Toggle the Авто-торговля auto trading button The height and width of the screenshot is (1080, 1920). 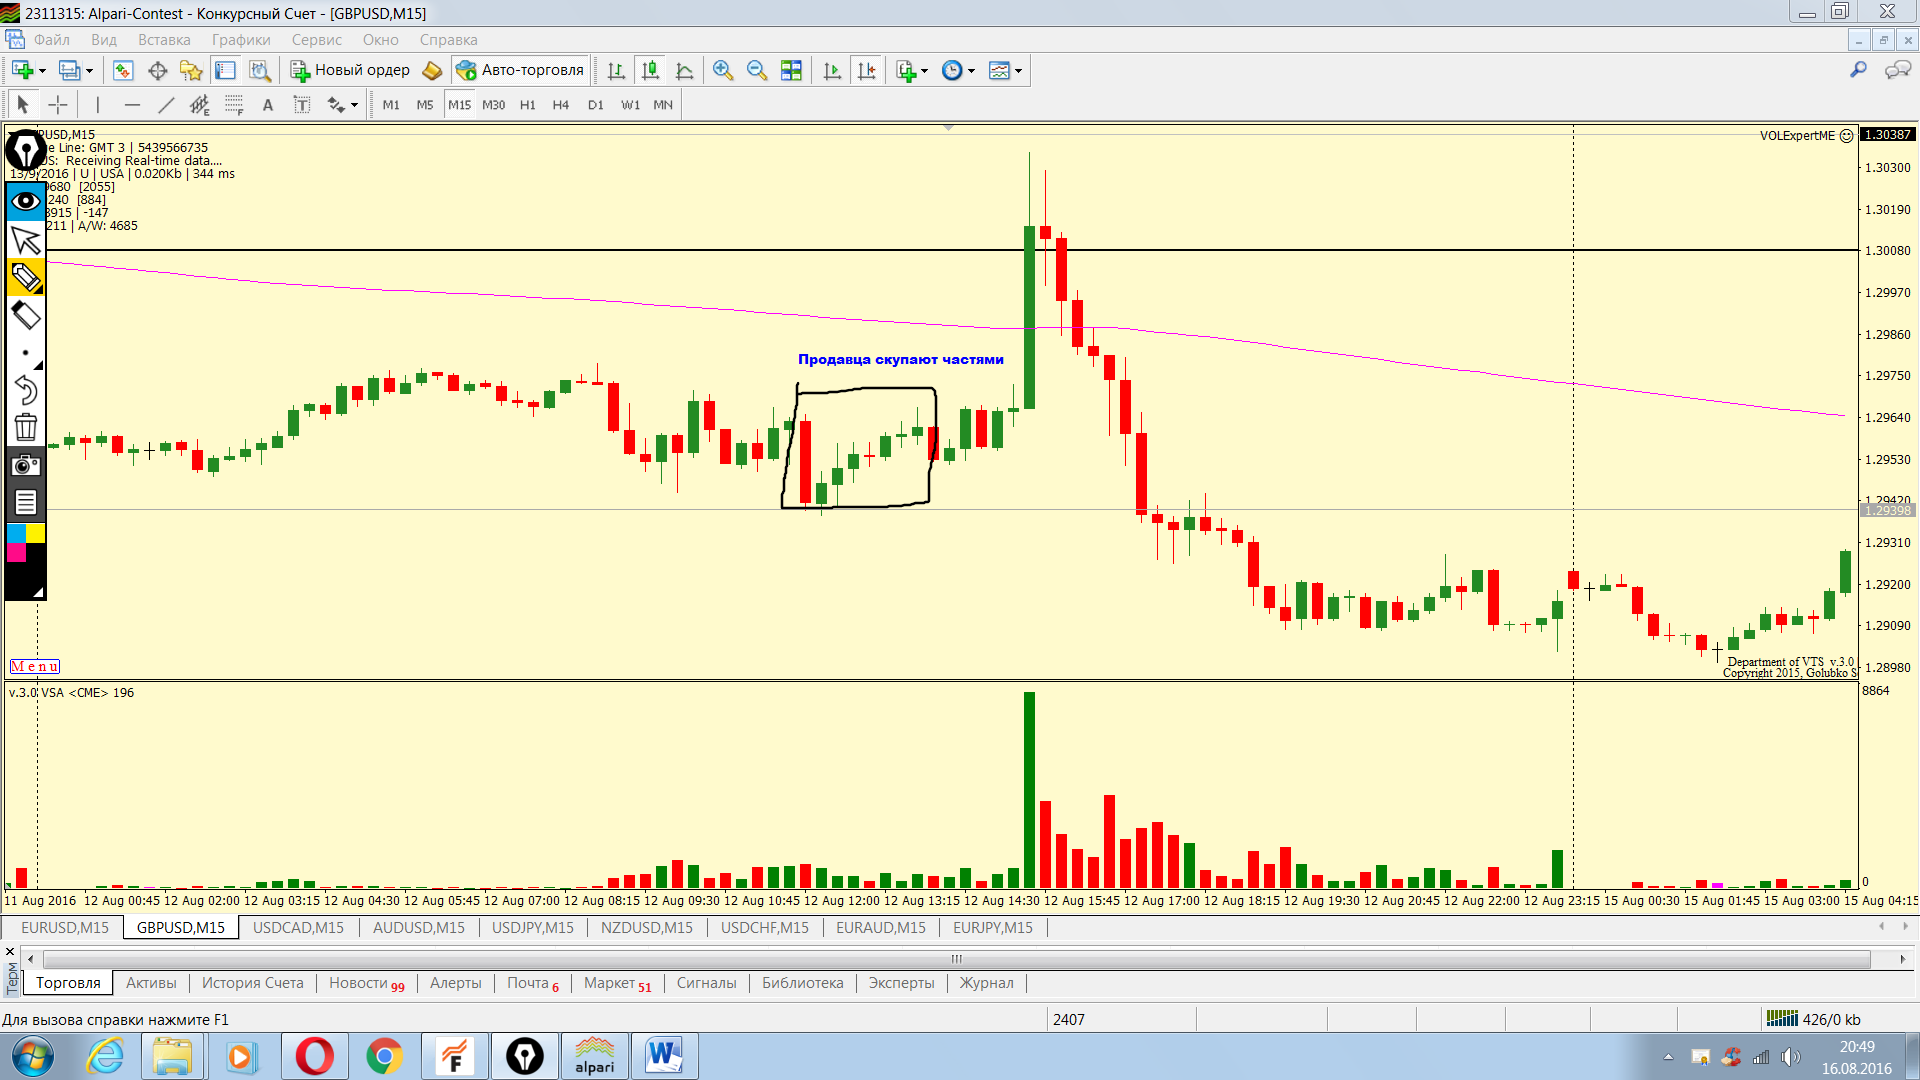click(520, 70)
